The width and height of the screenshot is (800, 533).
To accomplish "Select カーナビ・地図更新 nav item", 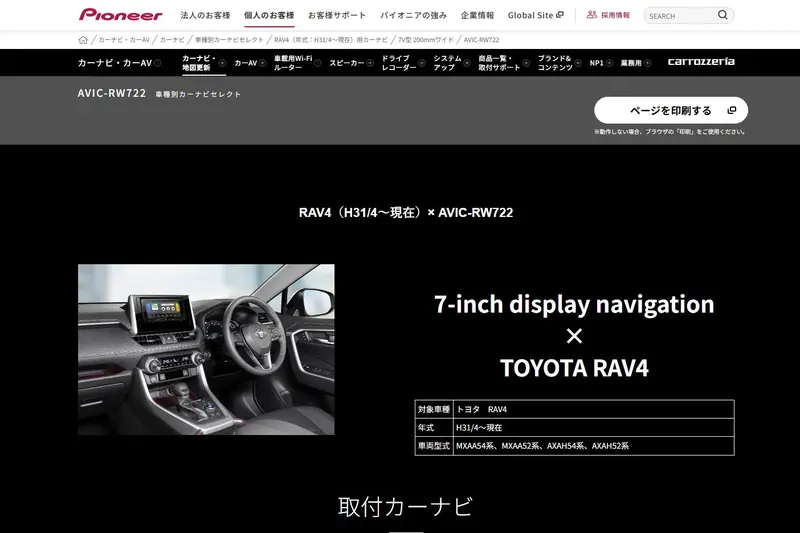I will coord(199,63).
